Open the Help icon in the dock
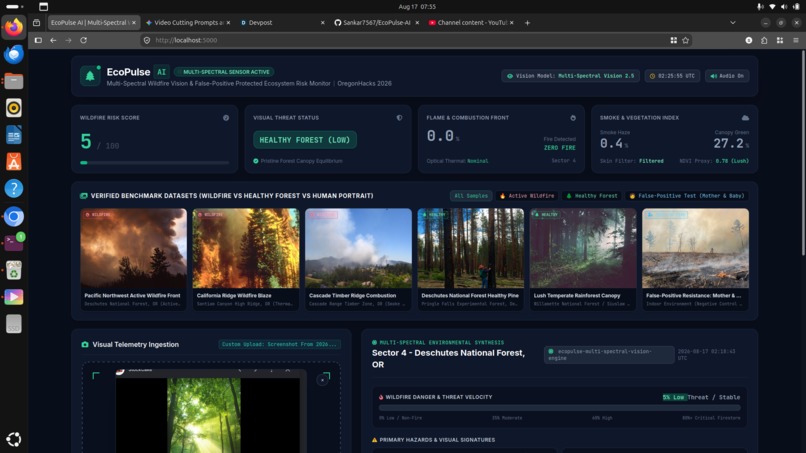 [14, 189]
